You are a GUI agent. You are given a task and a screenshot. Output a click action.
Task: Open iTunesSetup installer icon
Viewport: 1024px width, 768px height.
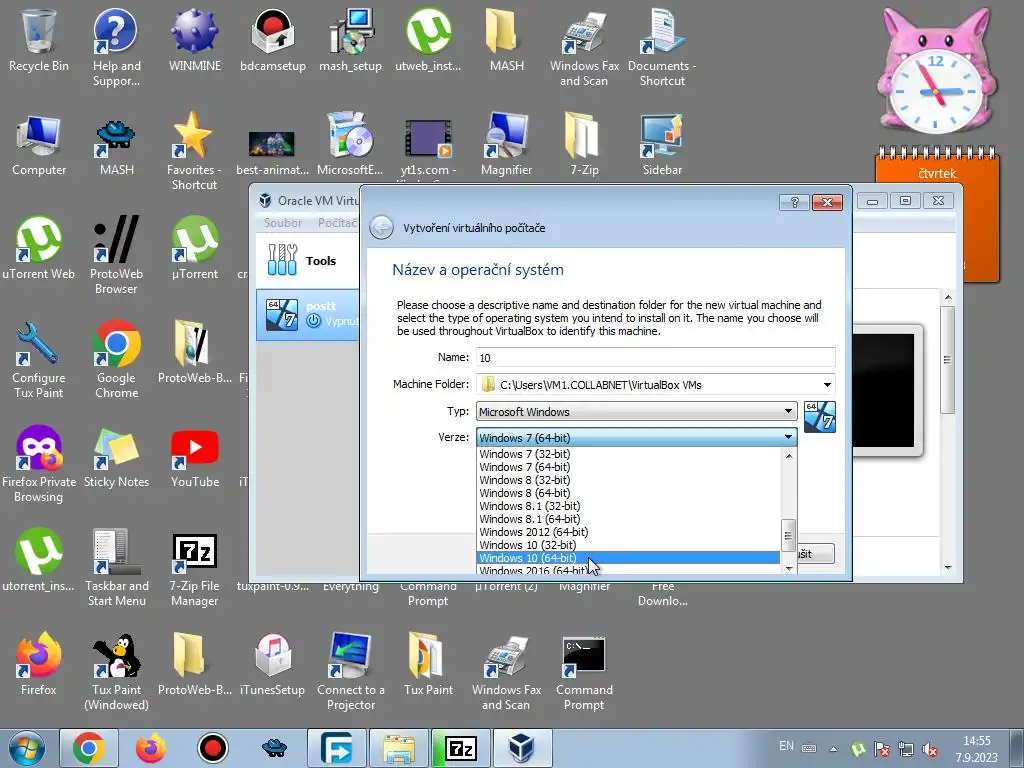(273, 664)
